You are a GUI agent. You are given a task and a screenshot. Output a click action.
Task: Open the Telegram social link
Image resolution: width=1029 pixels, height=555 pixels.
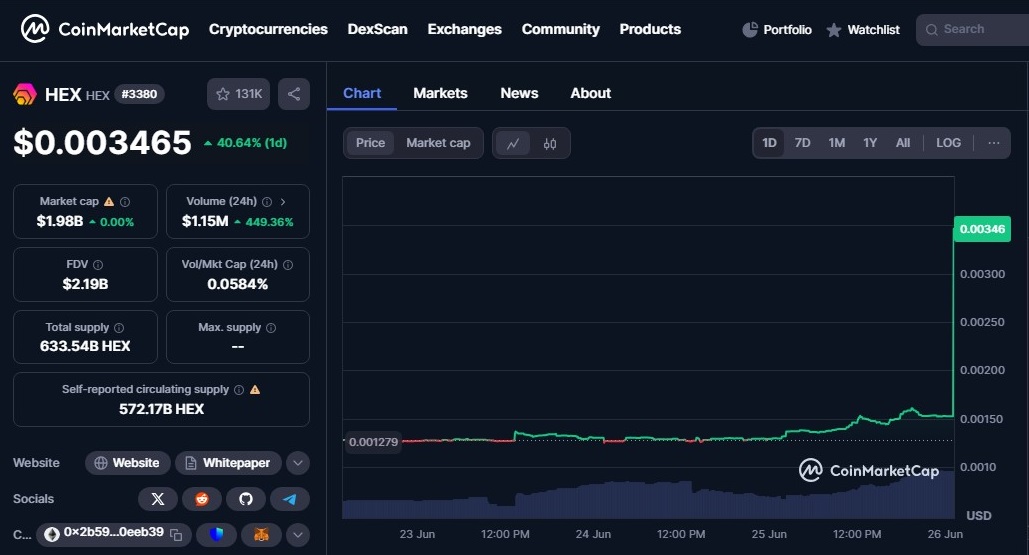click(289, 499)
